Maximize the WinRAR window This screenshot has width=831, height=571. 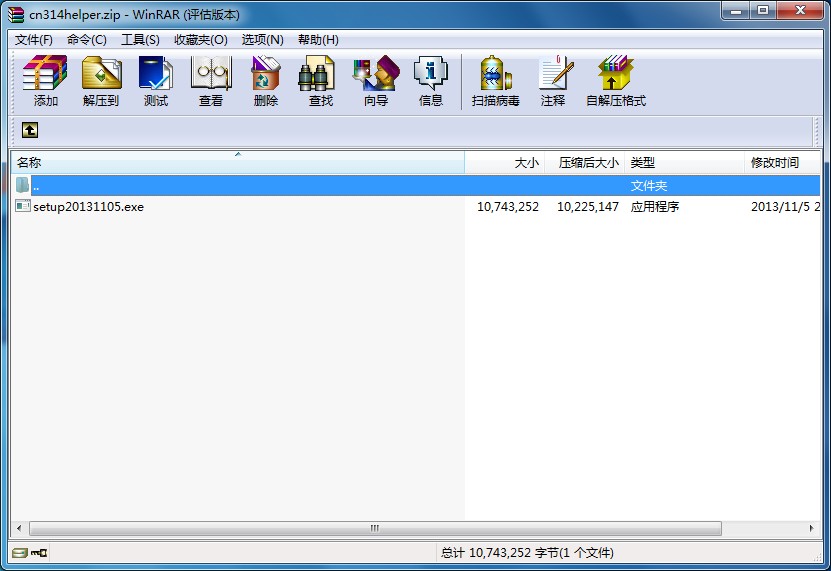(x=763, y=11)
